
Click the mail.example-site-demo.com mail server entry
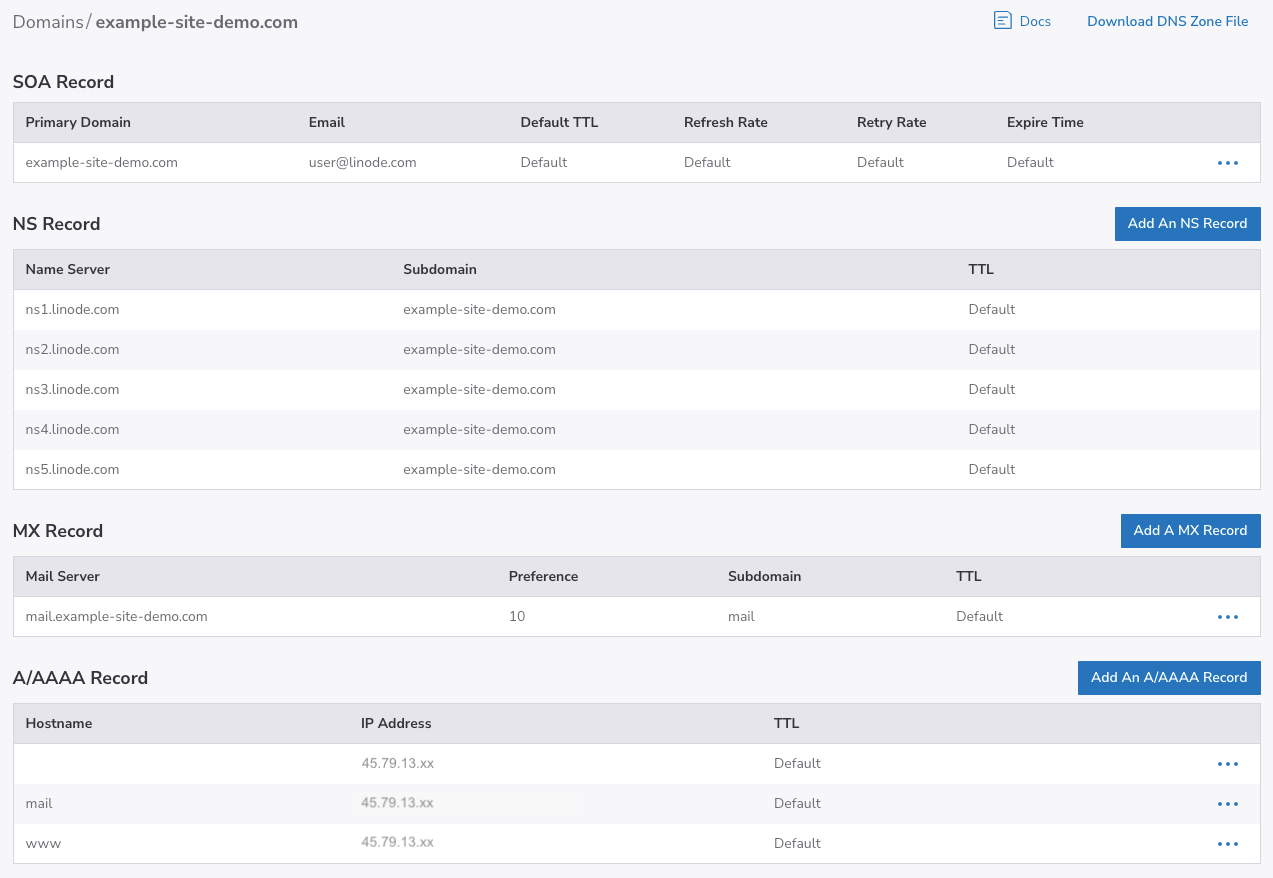[116, 617]
